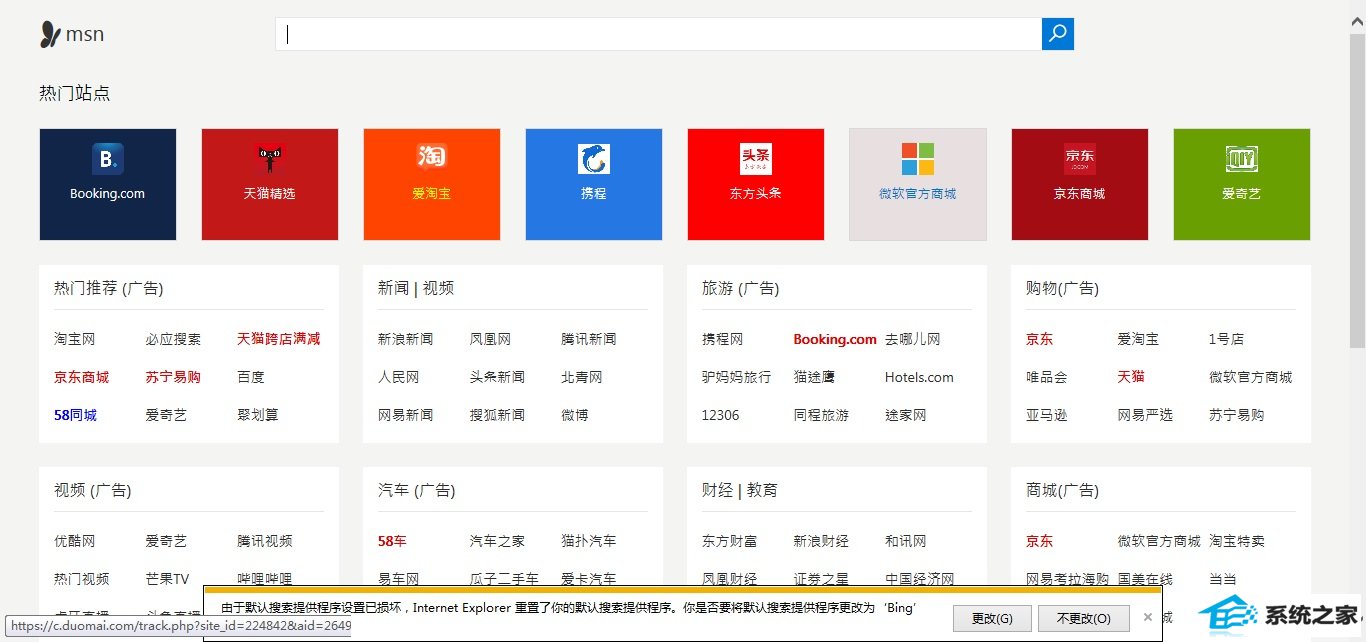Open 腾讯视频 link
1366x642 pixels.
click(x=265, y=541)
